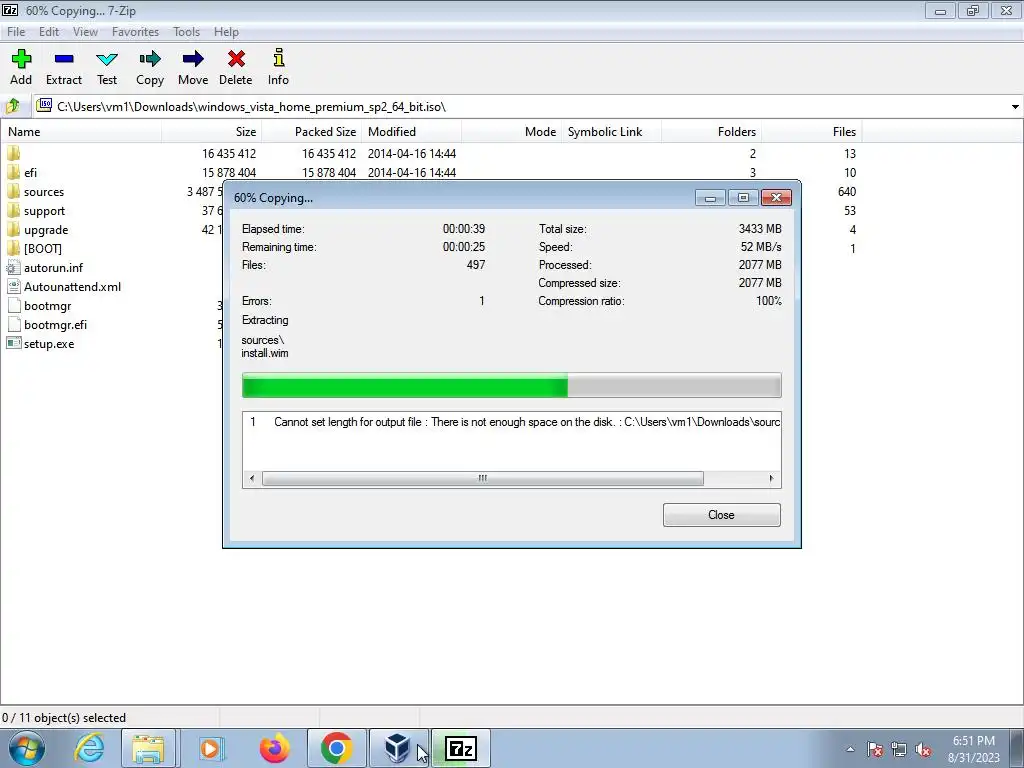1024x768 pixels.
Task: Select the bootmgr.efi file icon
Action: click(x=13, y=325)
